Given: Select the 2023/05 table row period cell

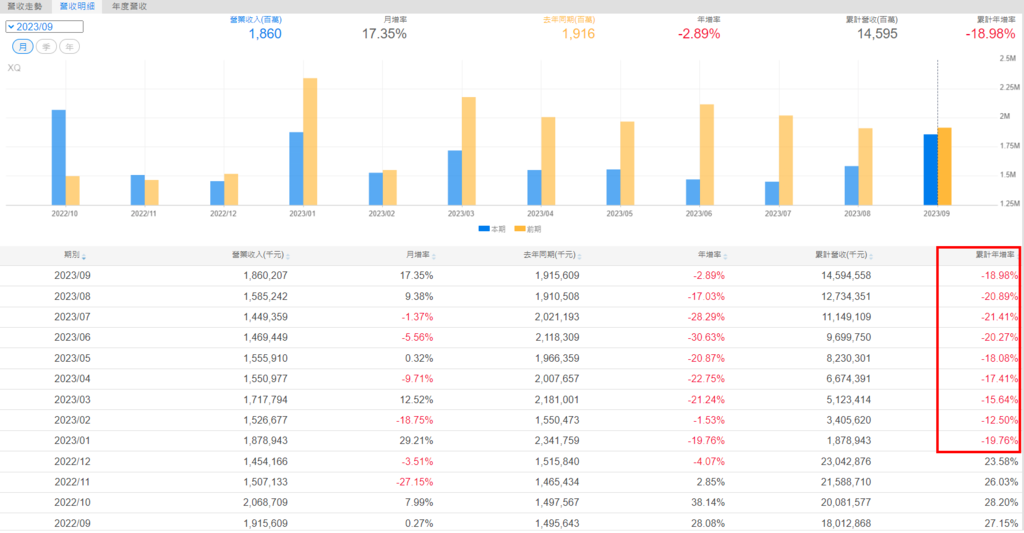Looking at the screenshot, I should point(72,359).
